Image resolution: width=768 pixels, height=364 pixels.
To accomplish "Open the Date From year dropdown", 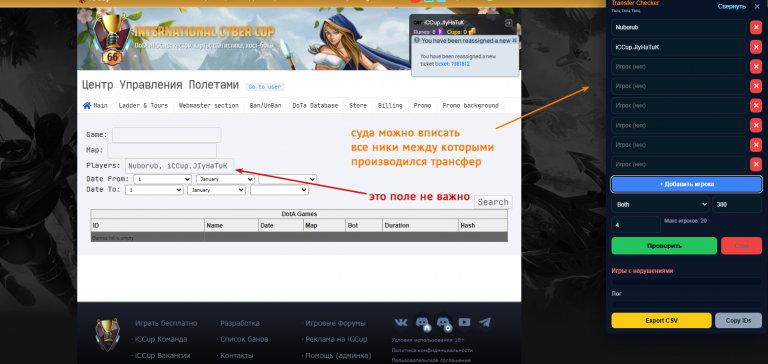I will coord(288,179).
